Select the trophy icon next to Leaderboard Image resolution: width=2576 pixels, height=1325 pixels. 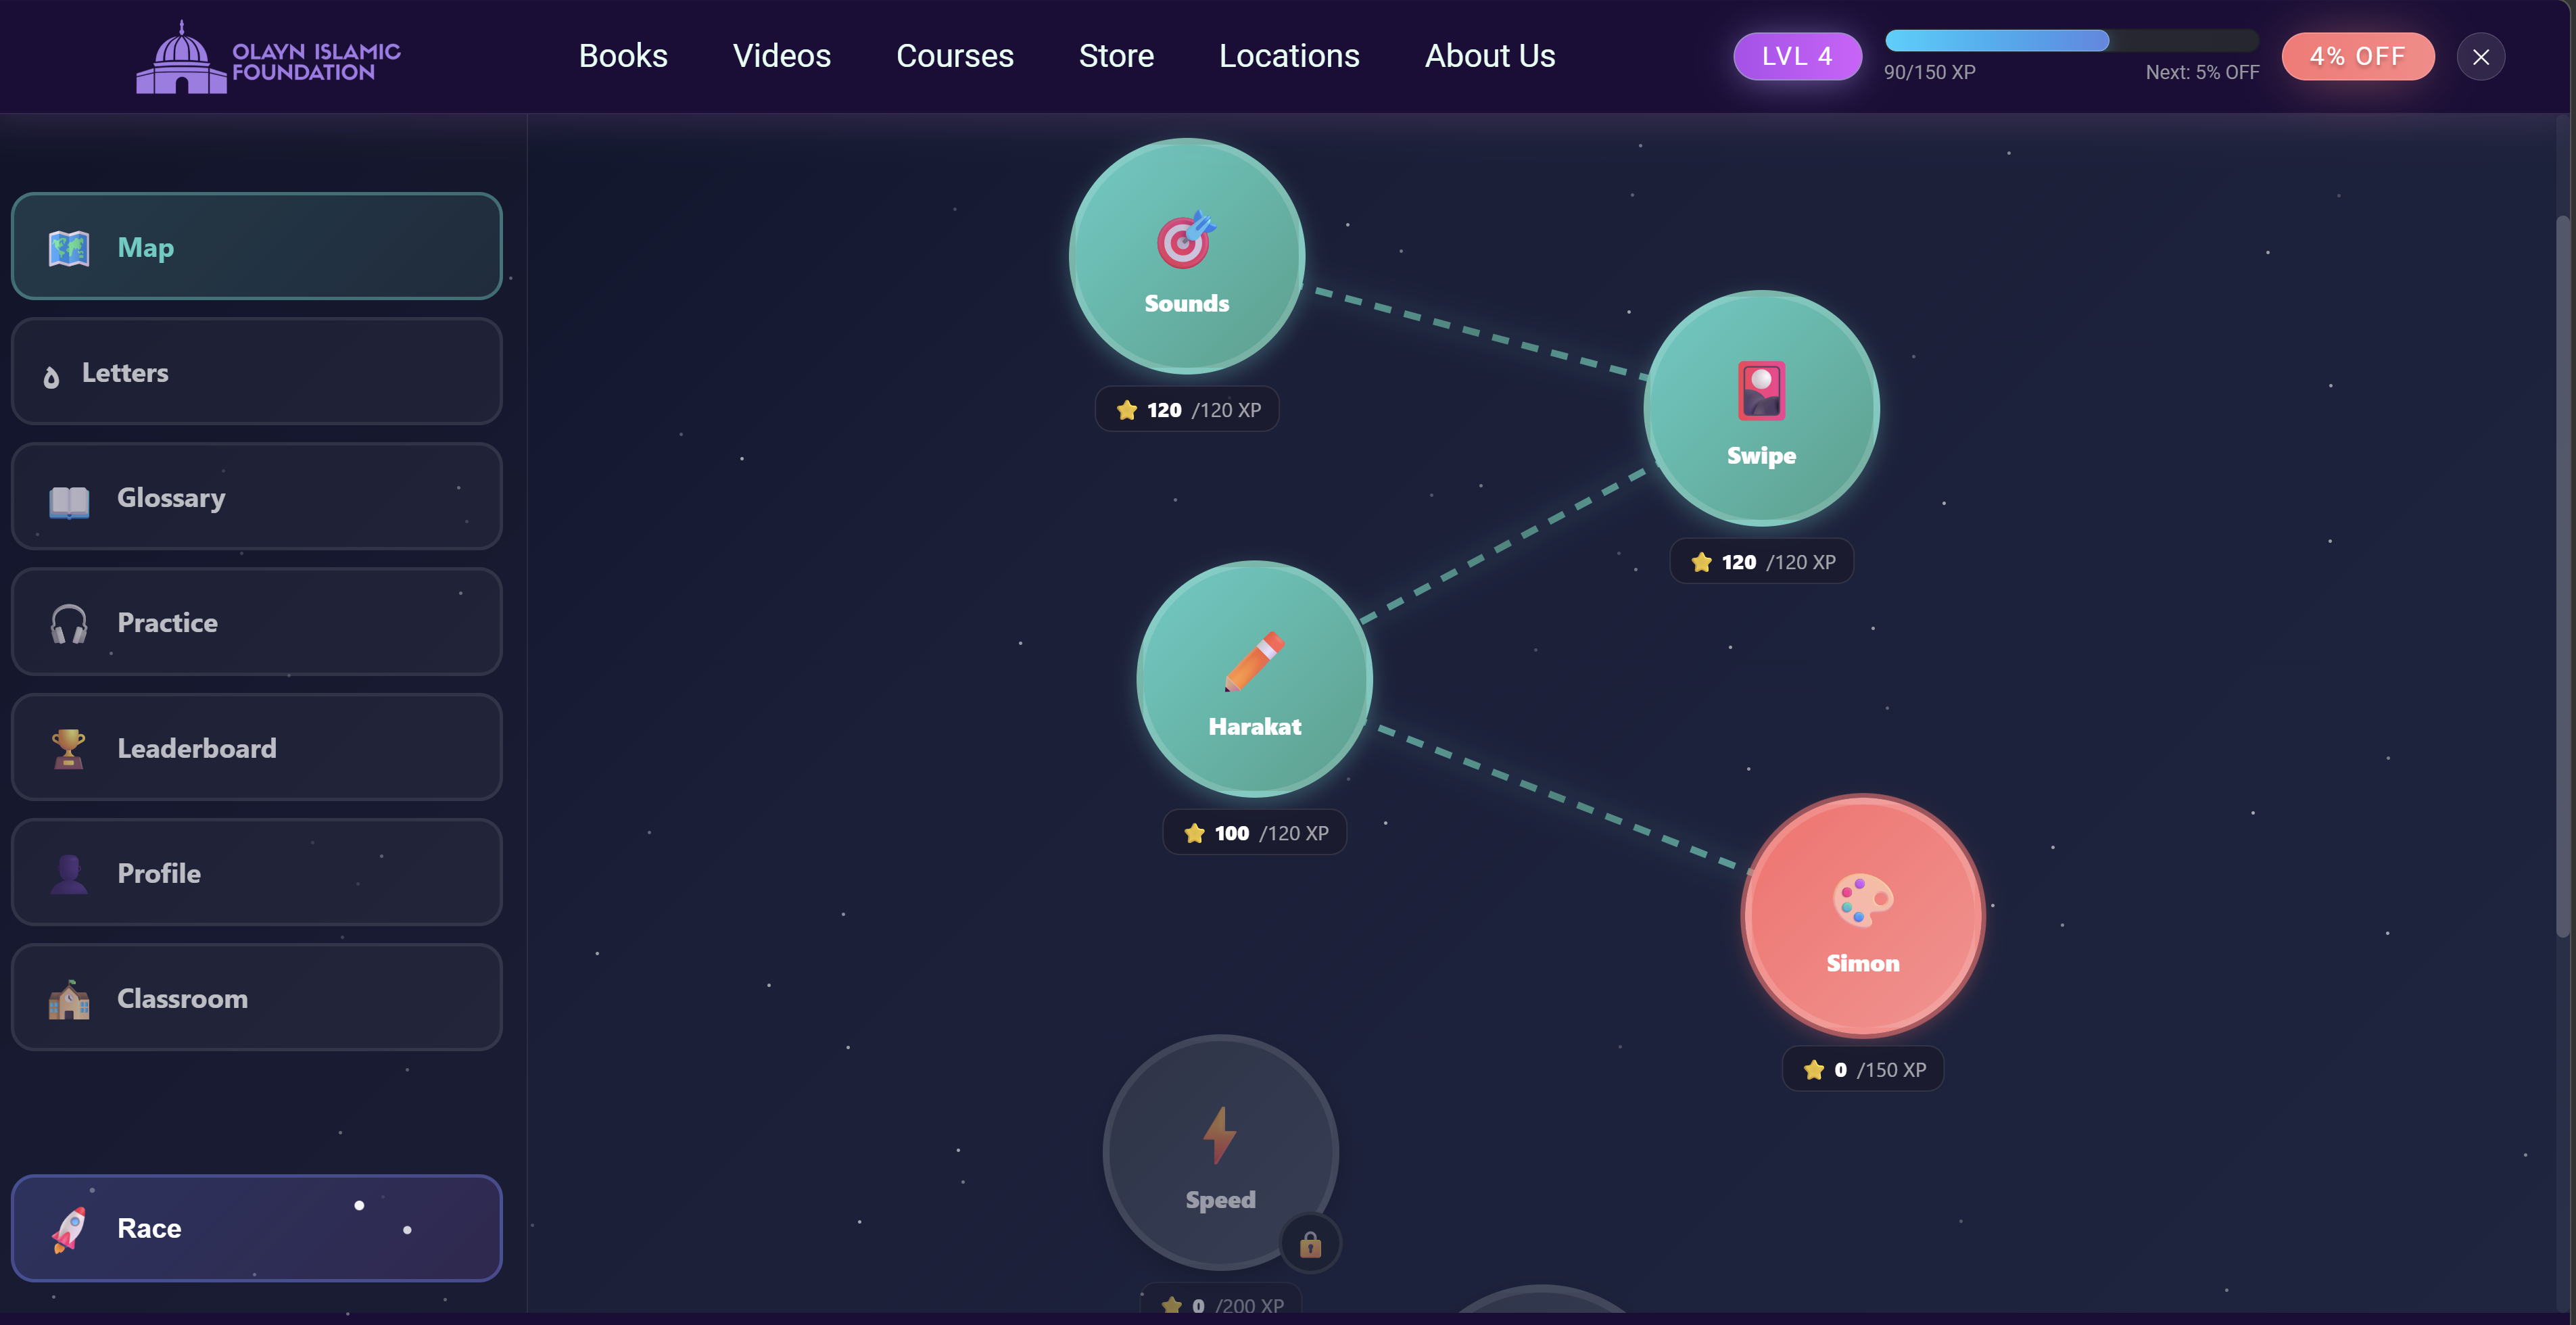tap(68, 747)
